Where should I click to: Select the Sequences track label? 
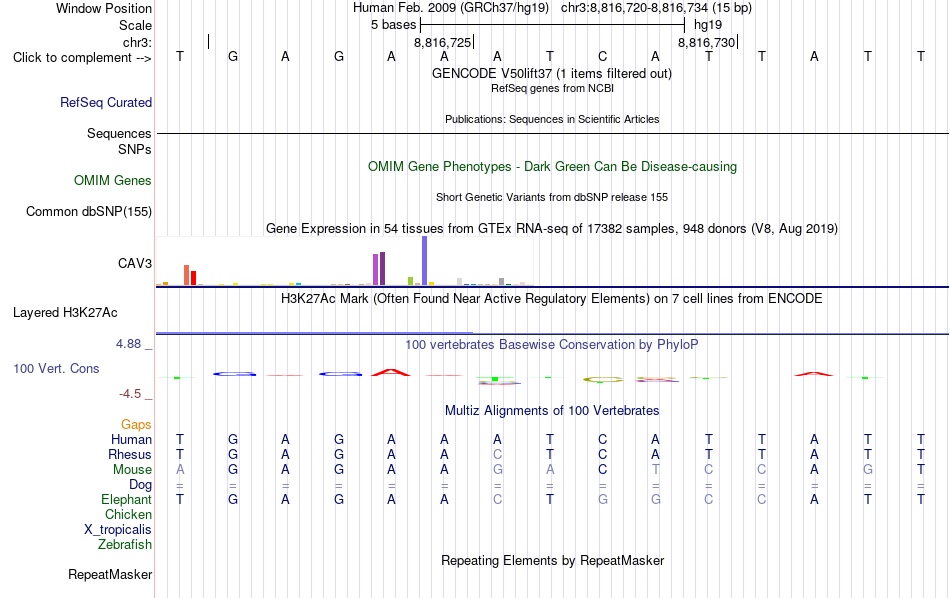[x=119, y=133]
